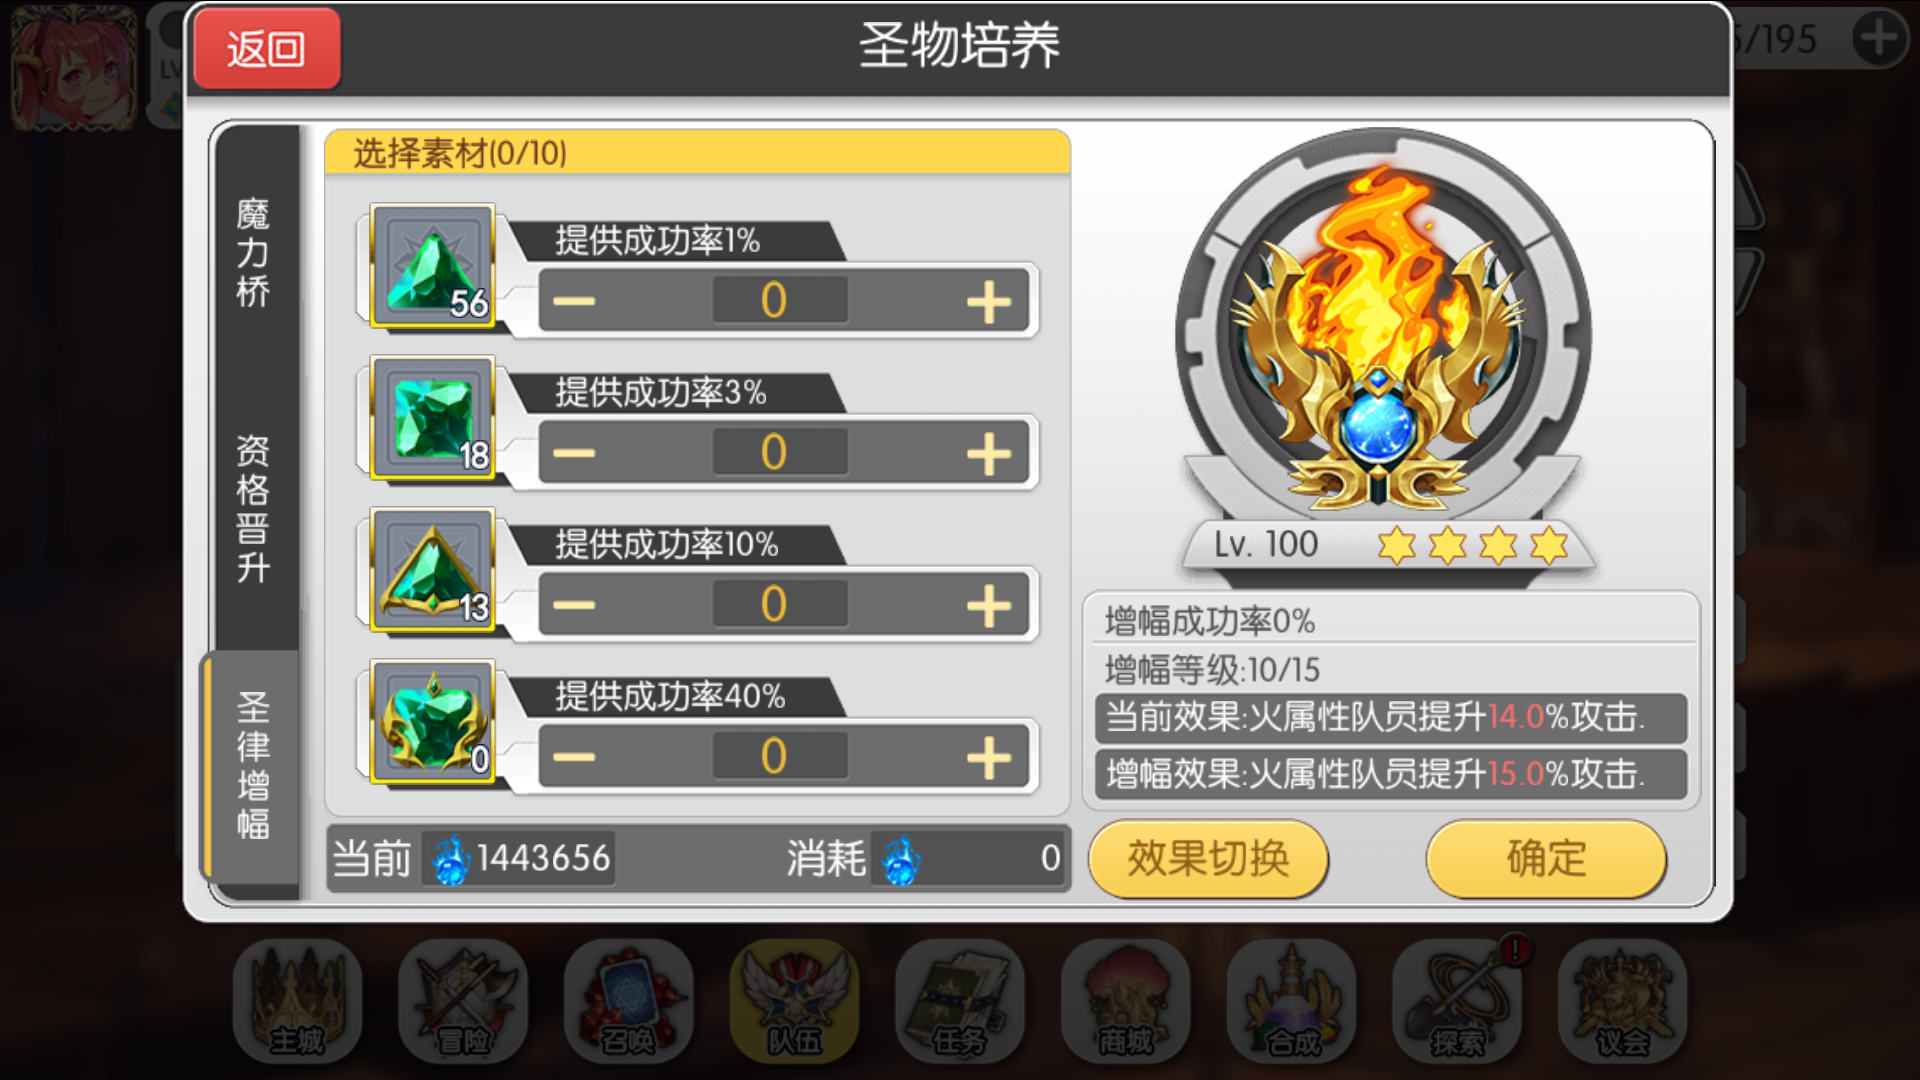Open the 召唤 summon card icon

(628, 1000)
